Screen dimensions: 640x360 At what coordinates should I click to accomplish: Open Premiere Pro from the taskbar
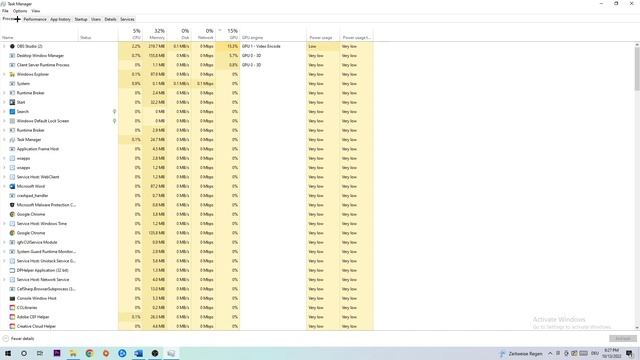(x=57, y=353)
